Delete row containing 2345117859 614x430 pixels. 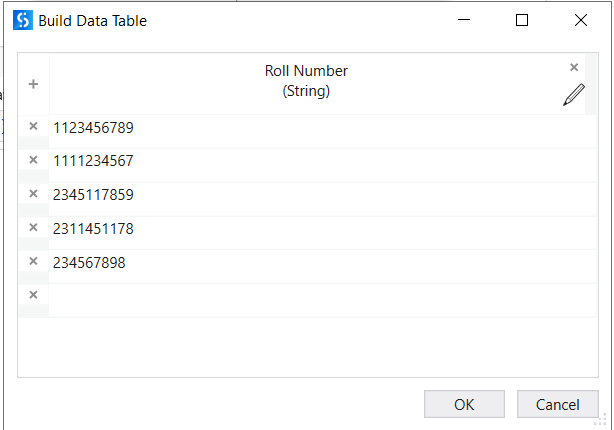[x=33, y=194]
